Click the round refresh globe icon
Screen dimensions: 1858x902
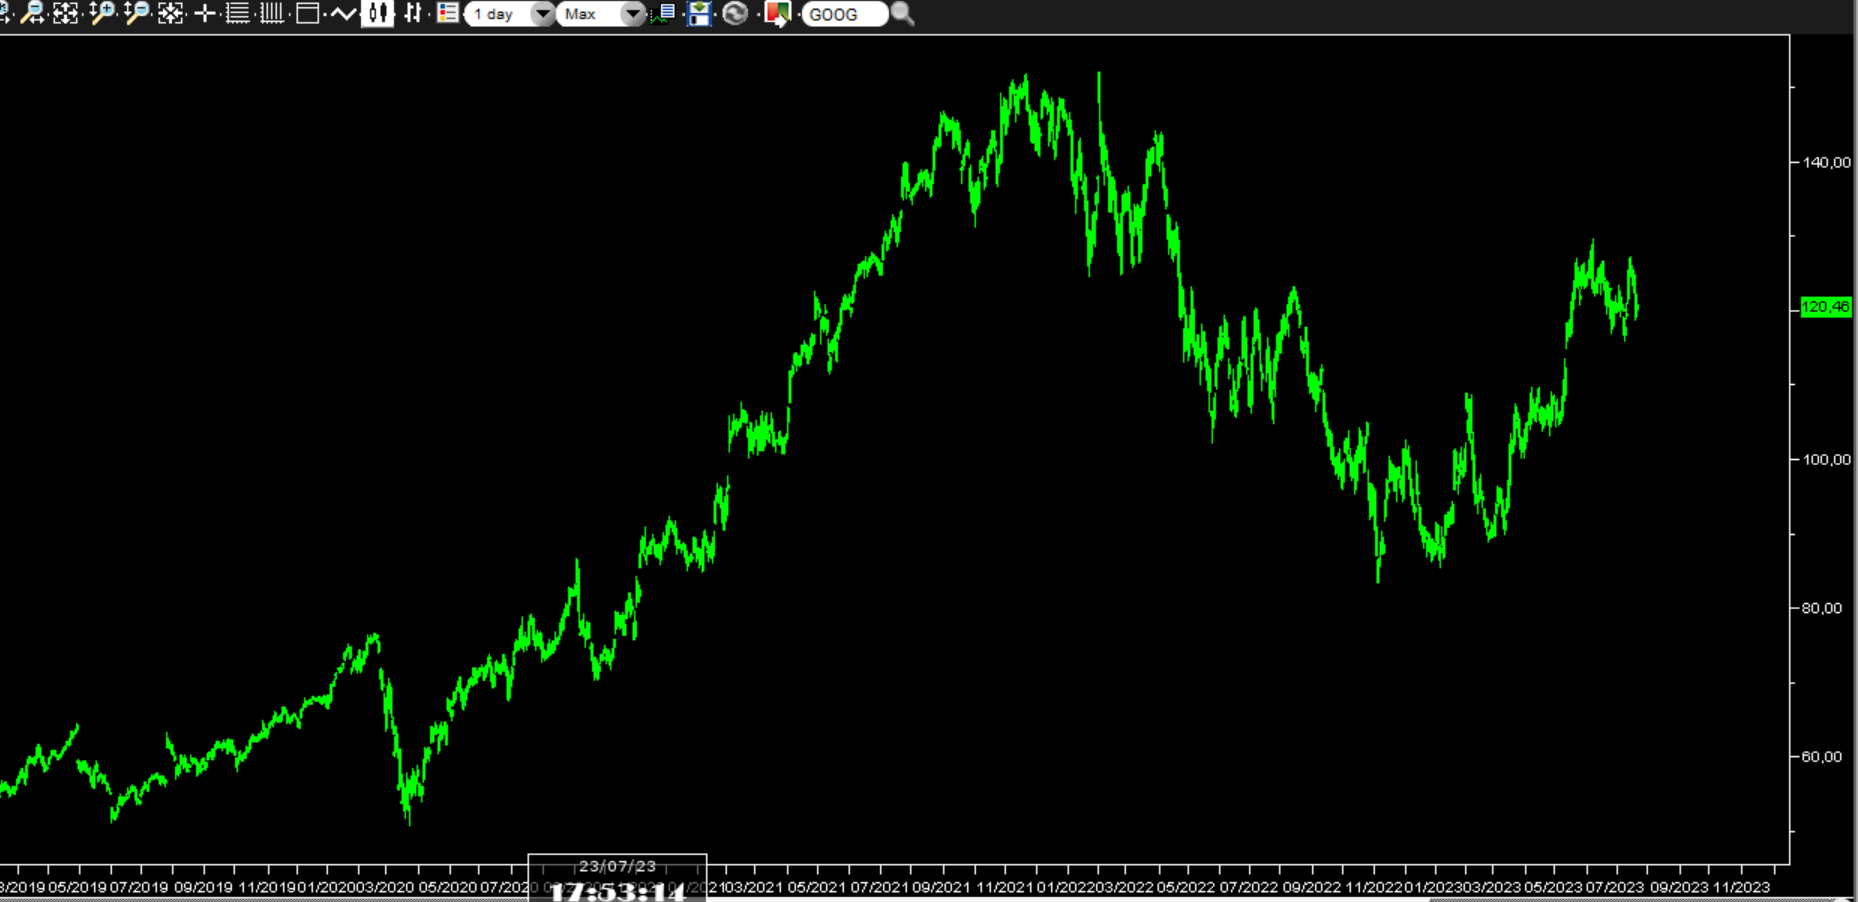pyautogui.click(x=735, y=13)
